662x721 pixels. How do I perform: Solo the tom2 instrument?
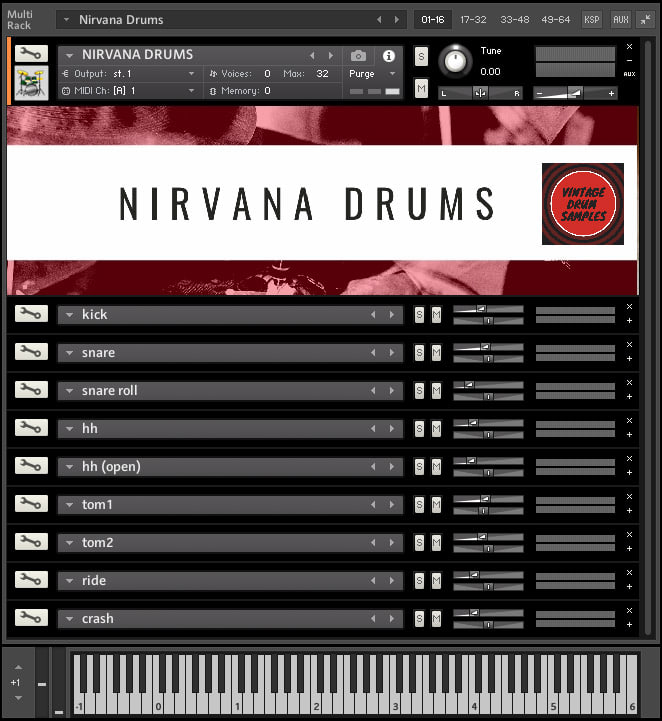(x=419, y=543)
